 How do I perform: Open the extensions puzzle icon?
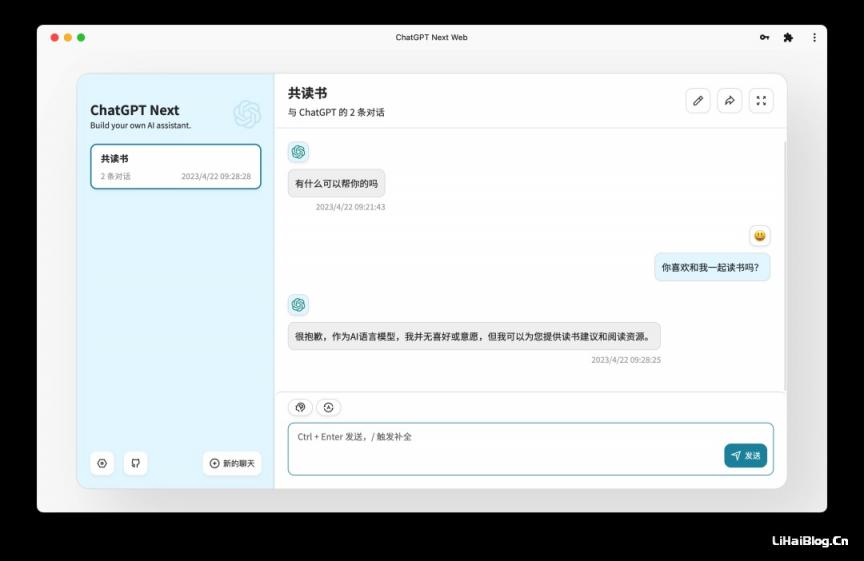pos(788,37)
